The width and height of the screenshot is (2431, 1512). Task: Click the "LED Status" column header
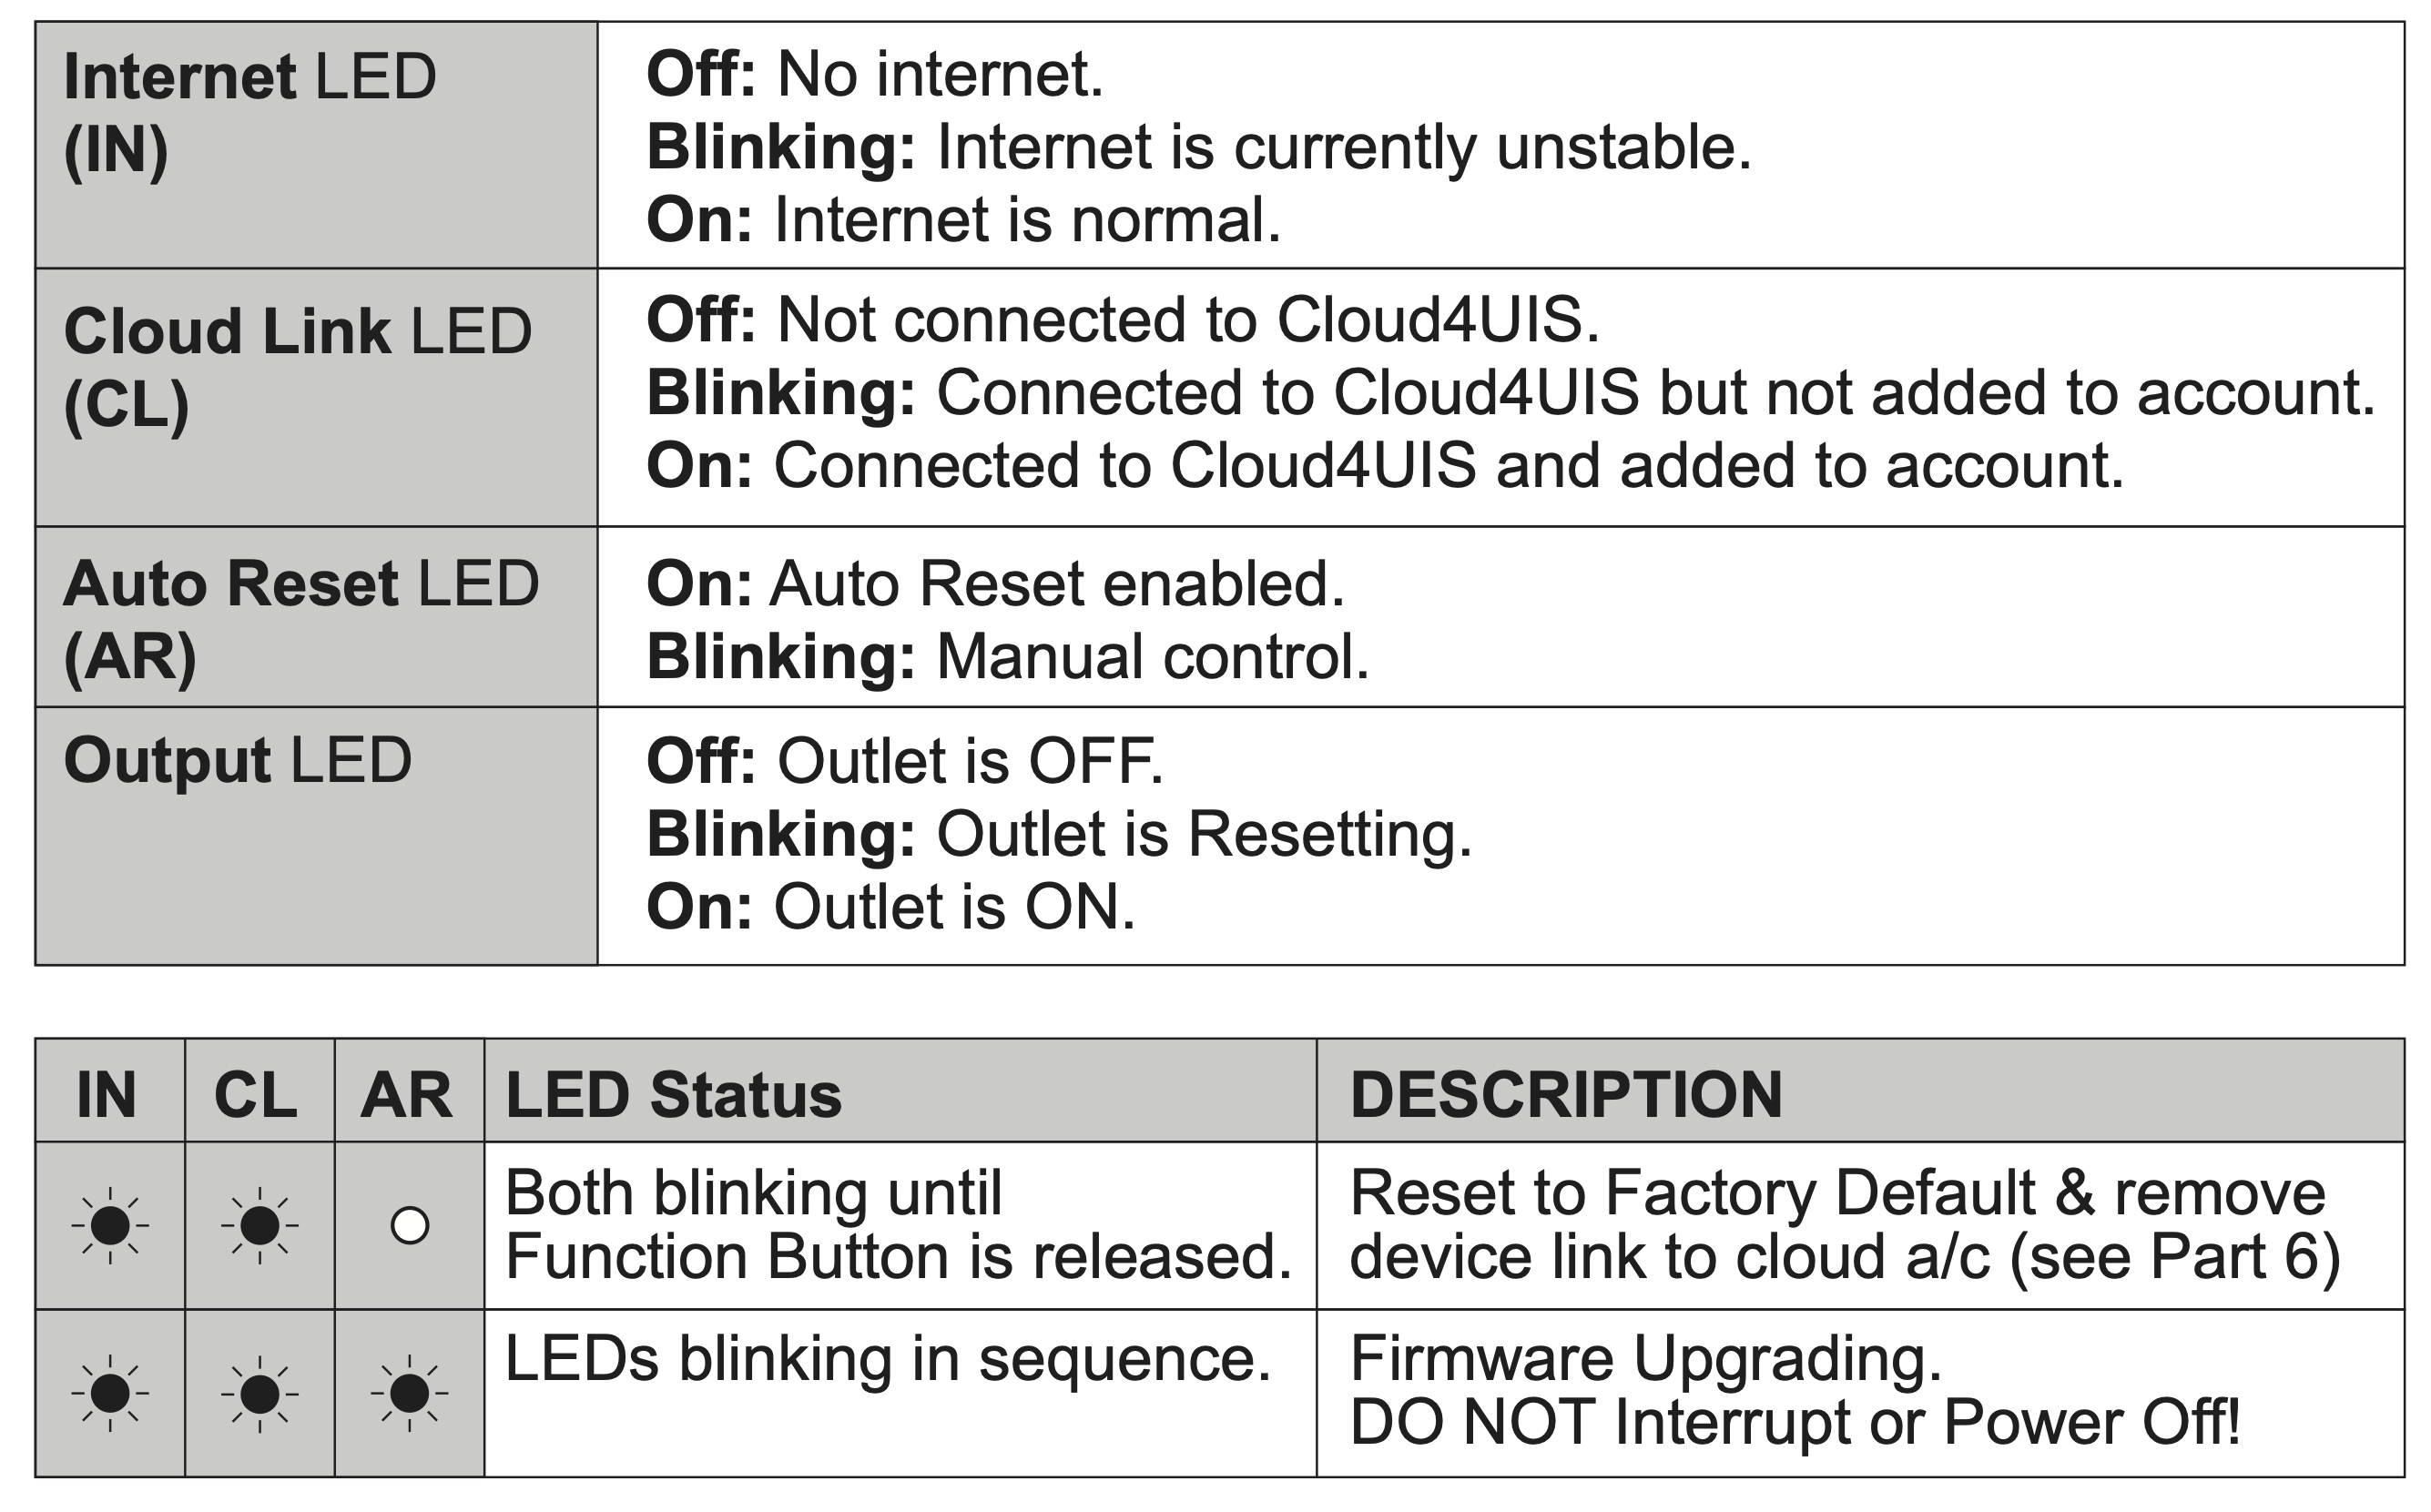(674, 1094)
